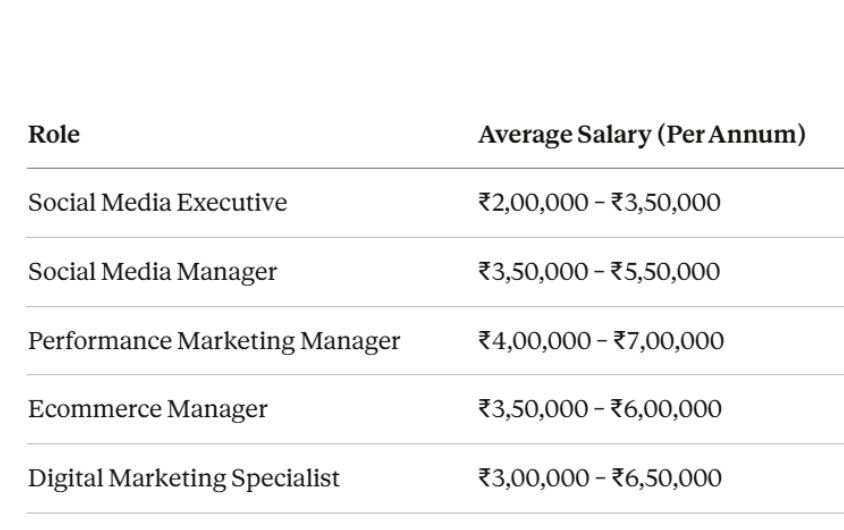Click the ₹7,00,000 highest salary value
This screenshot has height=530, width=844.
click(667, 341)
